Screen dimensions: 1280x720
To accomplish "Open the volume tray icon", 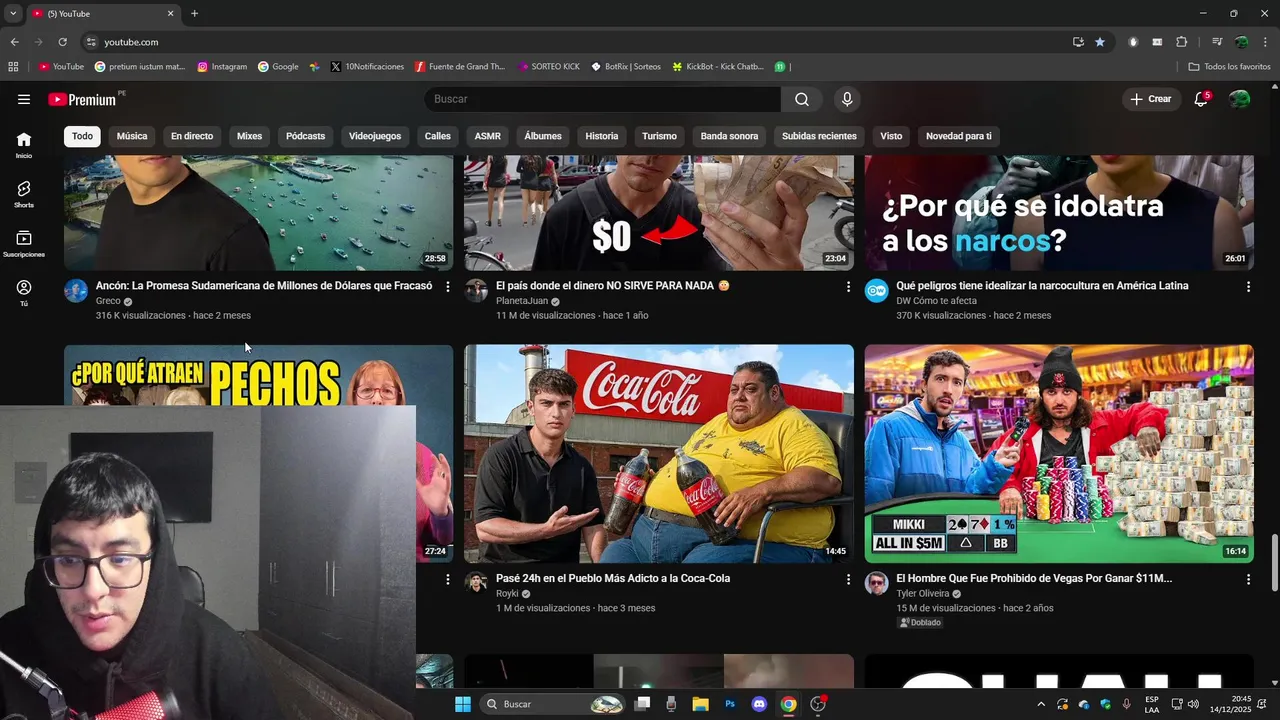I will pyautogui.click(x=1193, y=704).
